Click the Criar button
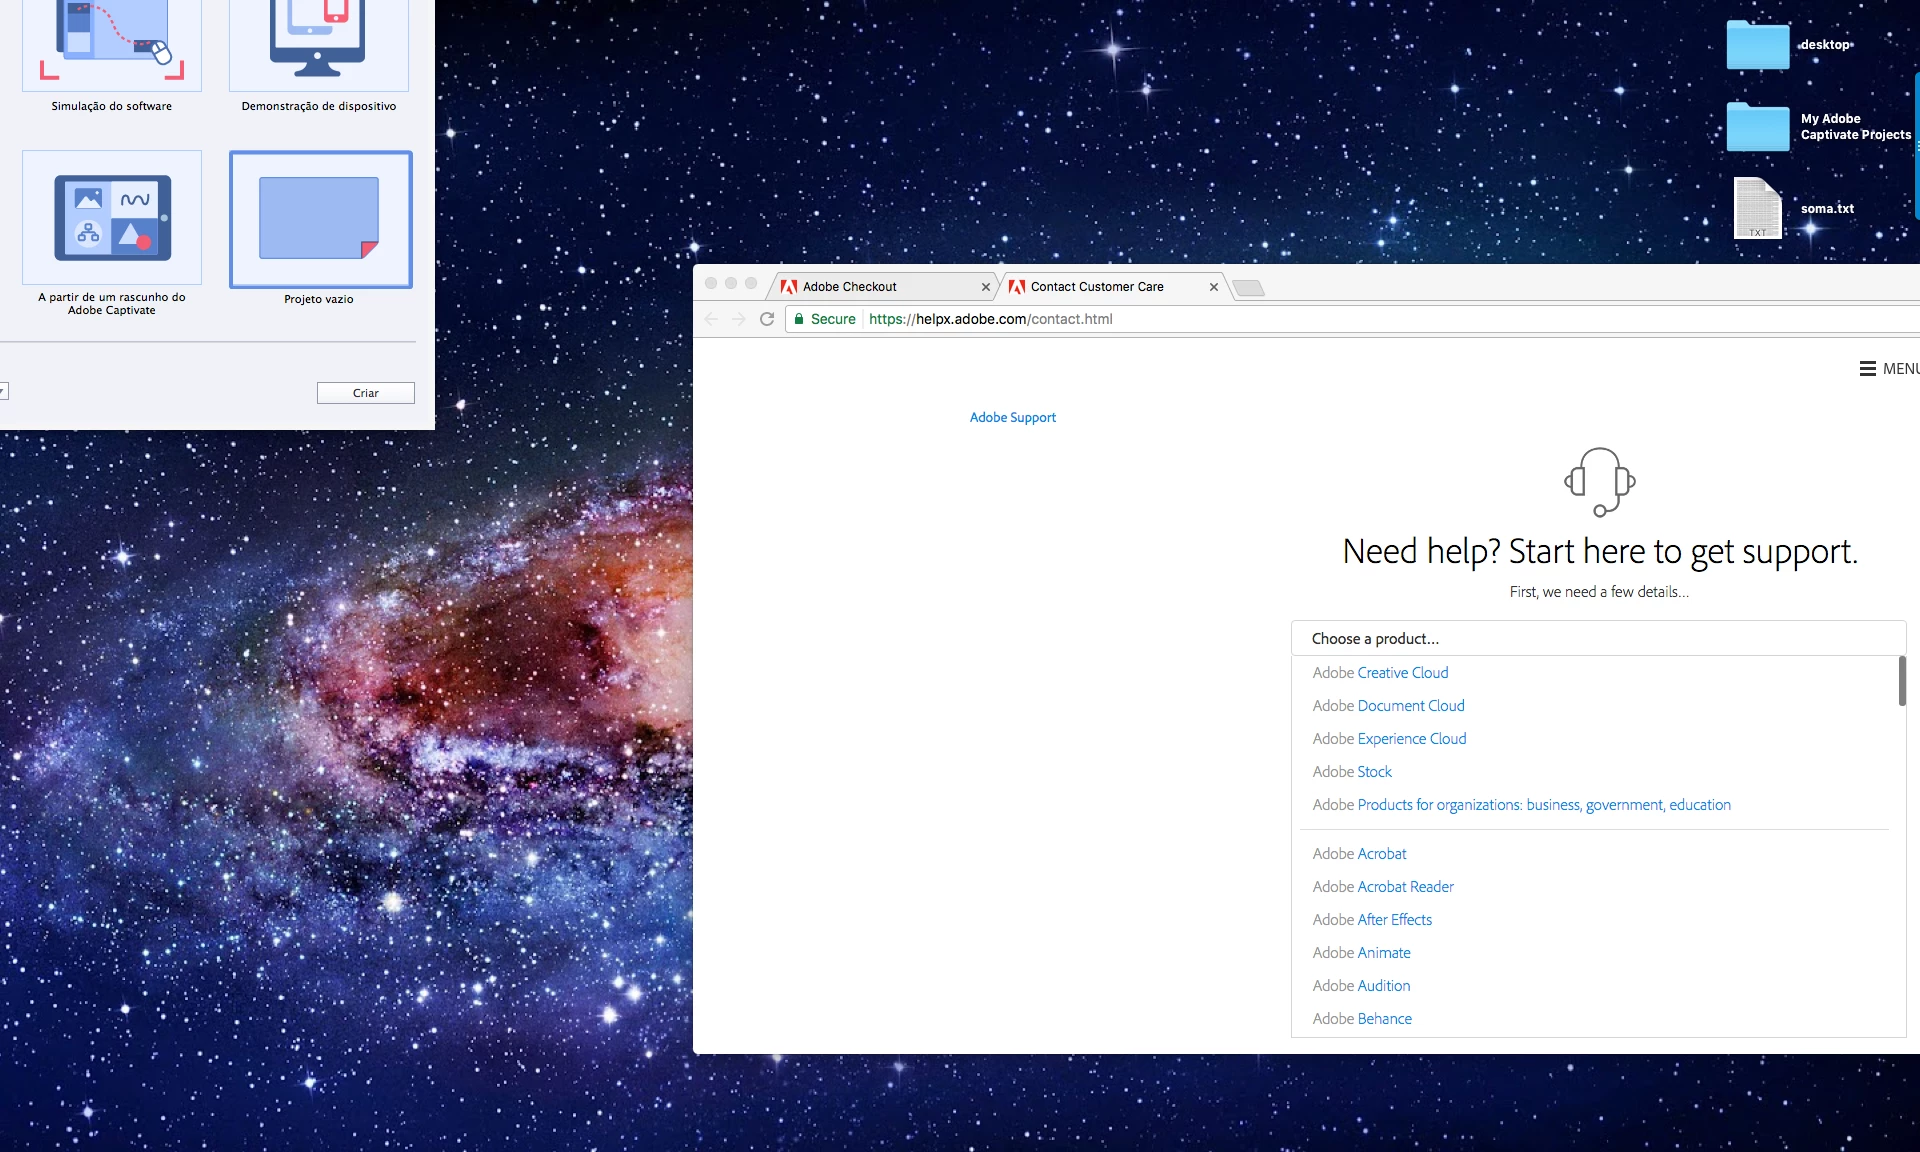Screen dimensions: 1920x1152 [x=365, y=393]
